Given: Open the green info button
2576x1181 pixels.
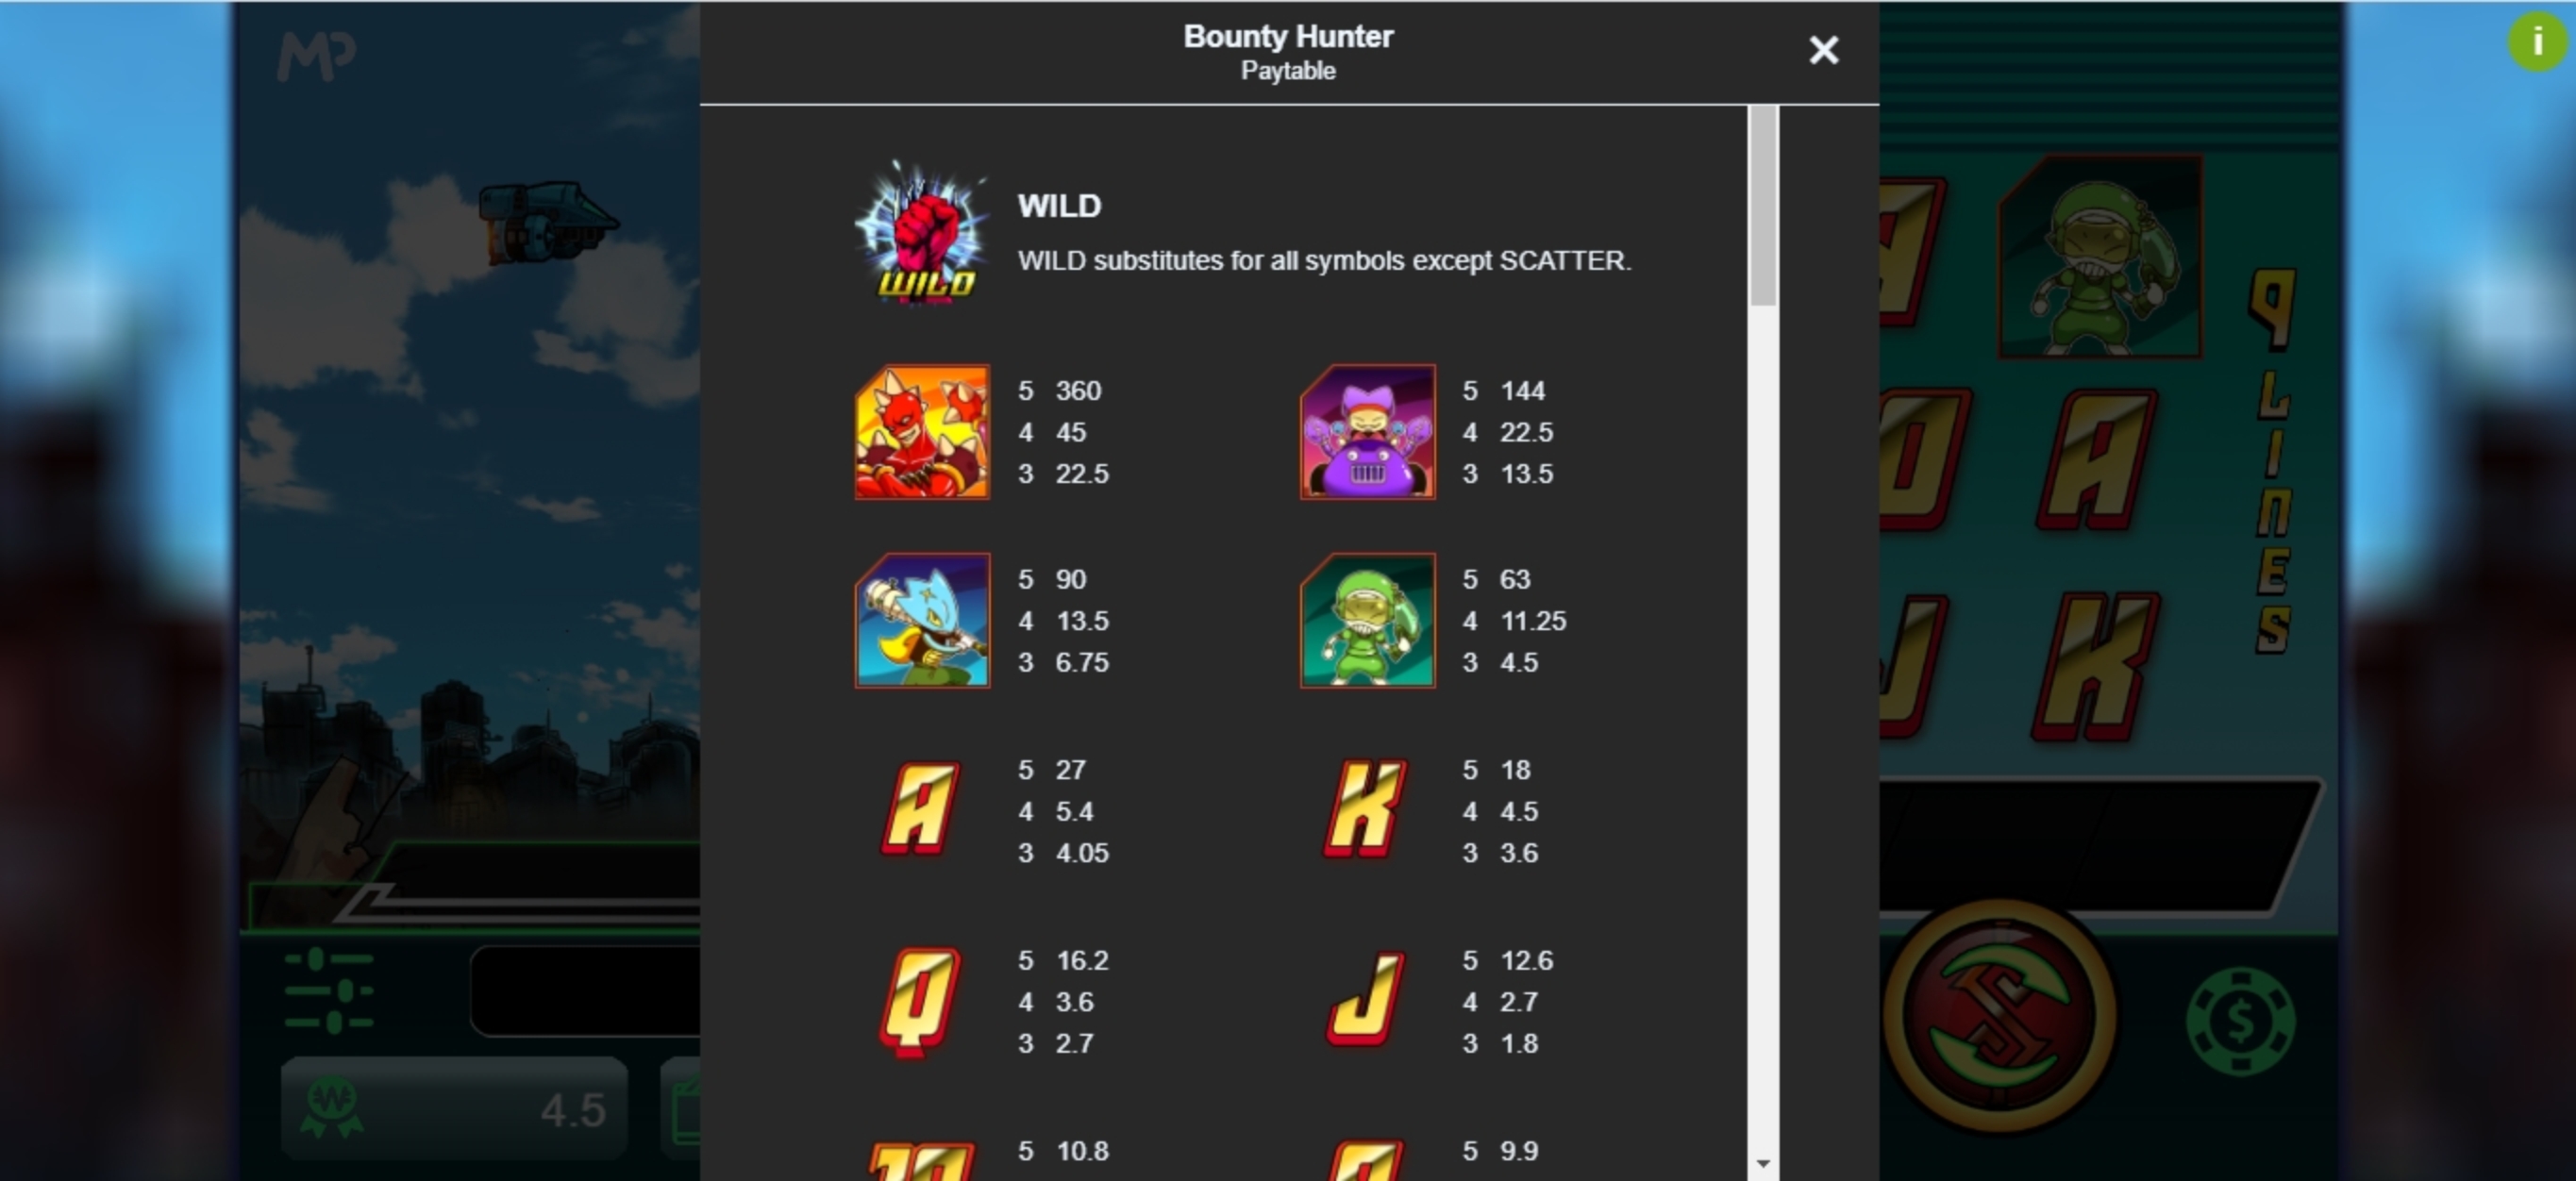Looking at the screenshot, I should pos(2538,42).
